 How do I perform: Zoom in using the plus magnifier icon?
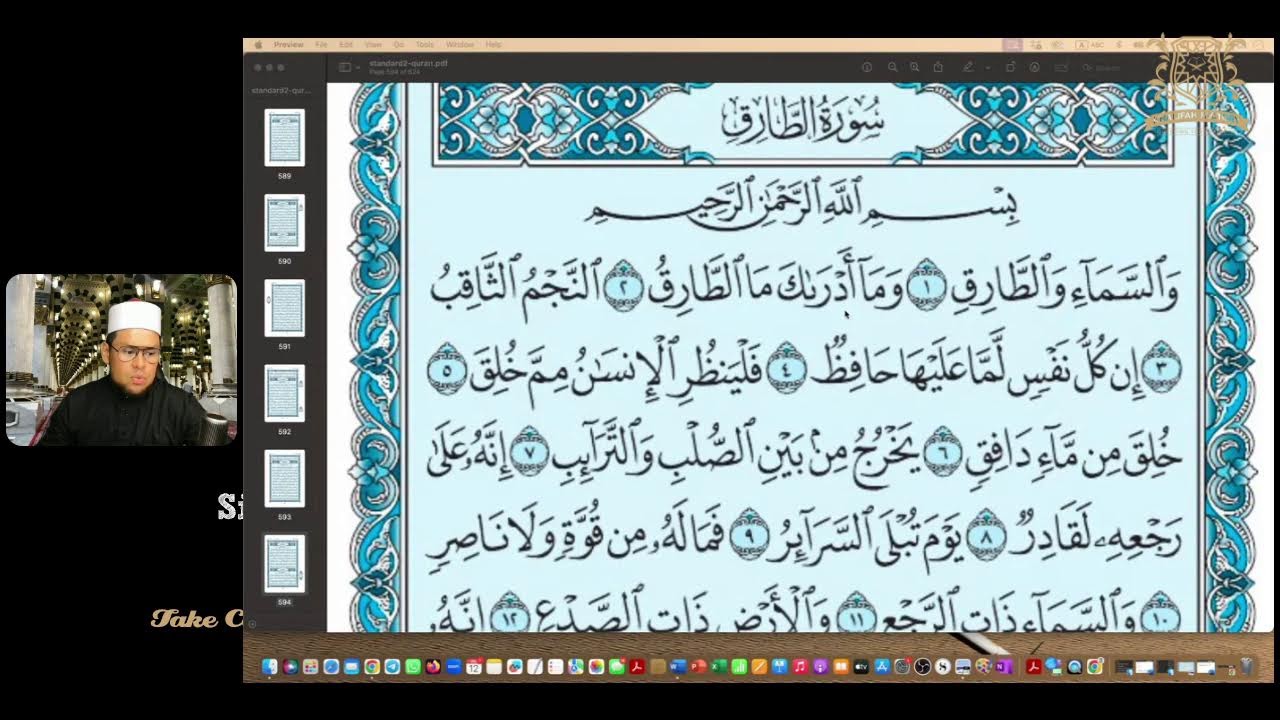pyautogui.click(x=914, y=67)
